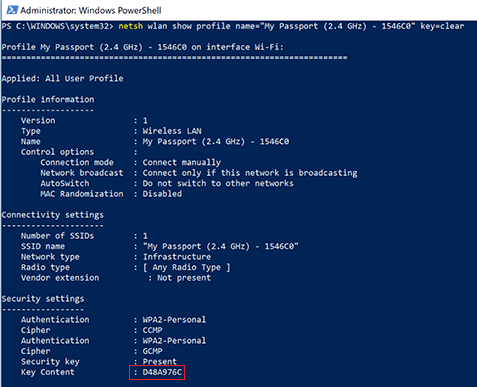Click the Key Content value D48A976C

pyautogui.click(x=162, y=372)
